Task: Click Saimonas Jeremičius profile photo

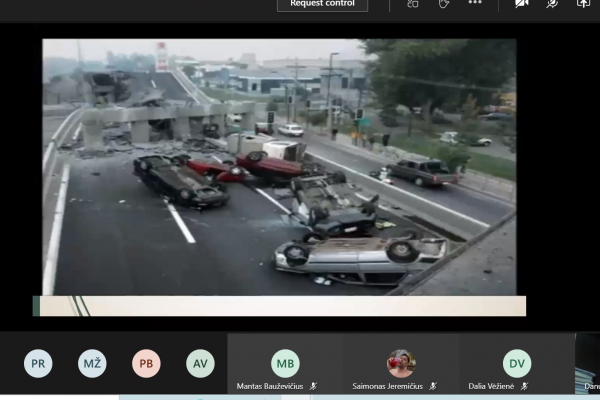Action: pyautogui.click(x=401, y=363)
